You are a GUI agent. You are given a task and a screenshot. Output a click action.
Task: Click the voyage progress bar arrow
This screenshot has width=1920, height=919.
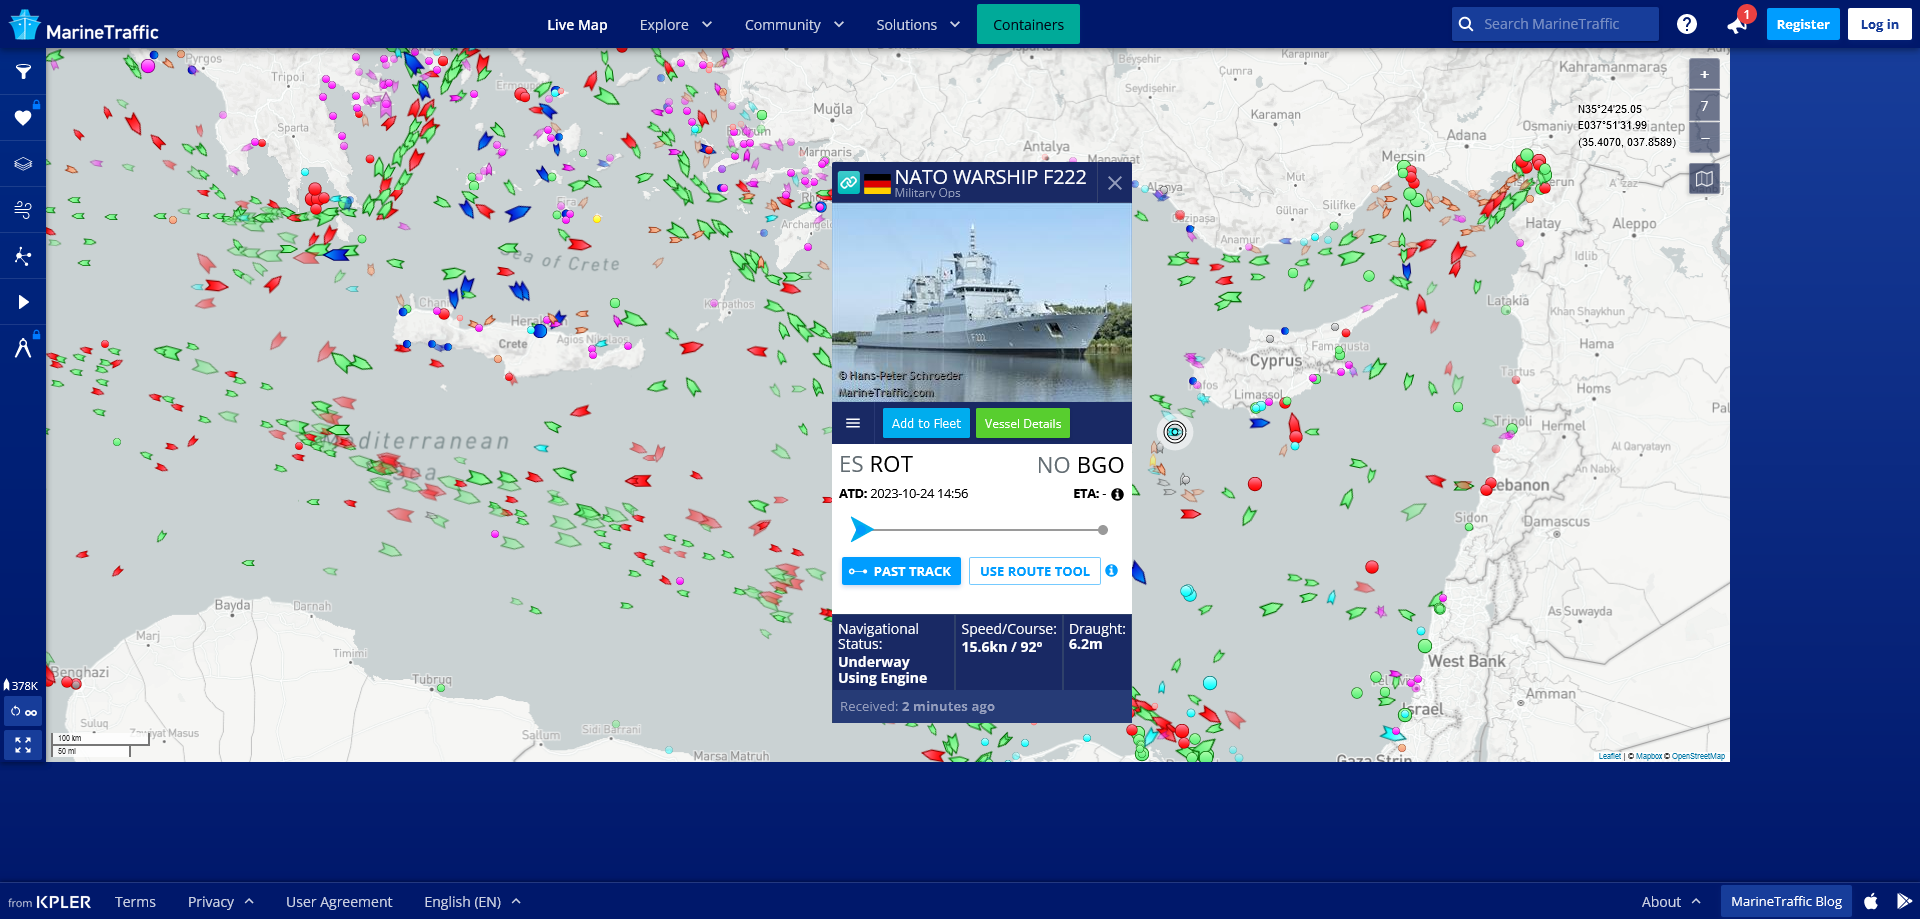pyautogui.click(x=861, y=529)
